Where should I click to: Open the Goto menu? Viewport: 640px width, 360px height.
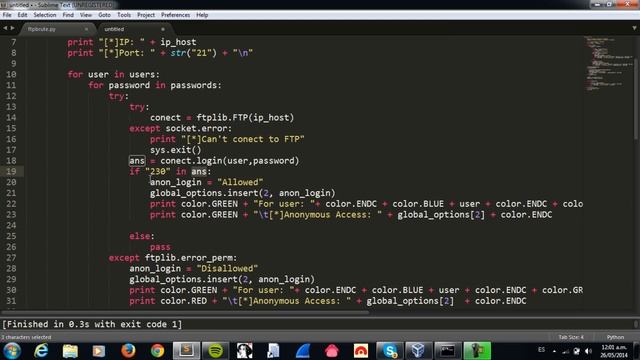click(x=104, y=15)
